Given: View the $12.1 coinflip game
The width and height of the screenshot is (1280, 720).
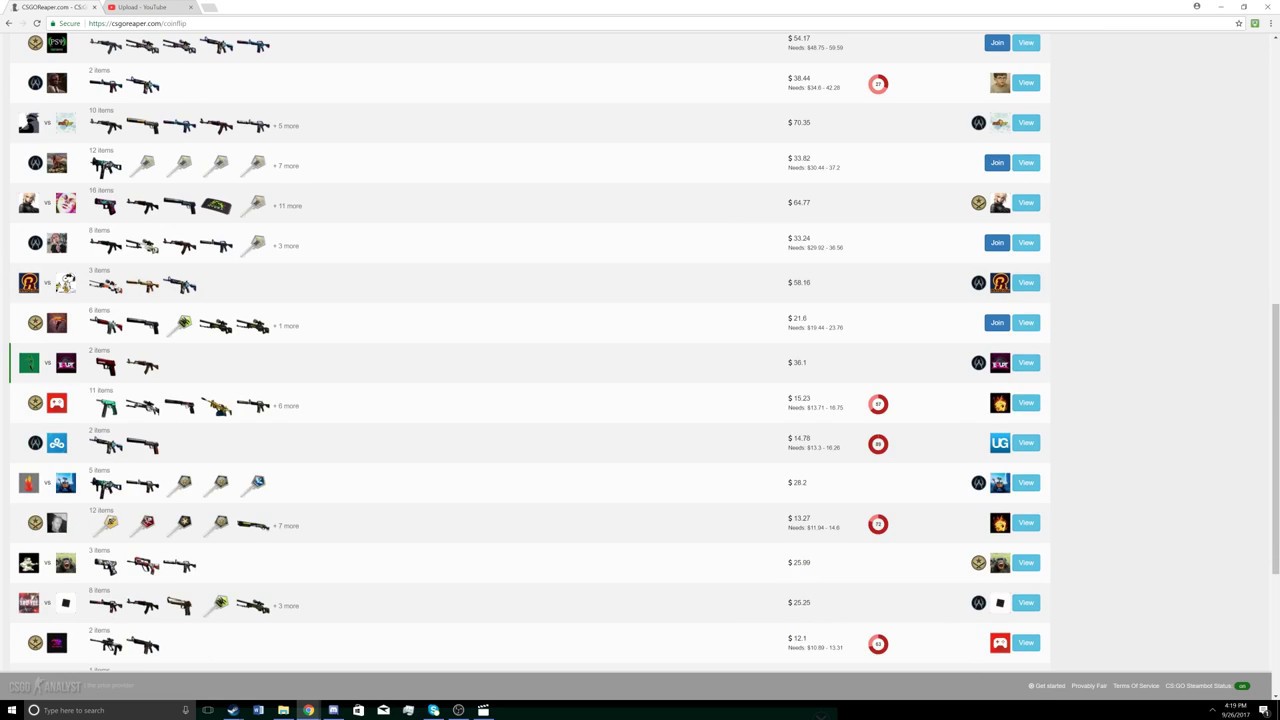Looking at the screenshot, I should pos(1026,643).
